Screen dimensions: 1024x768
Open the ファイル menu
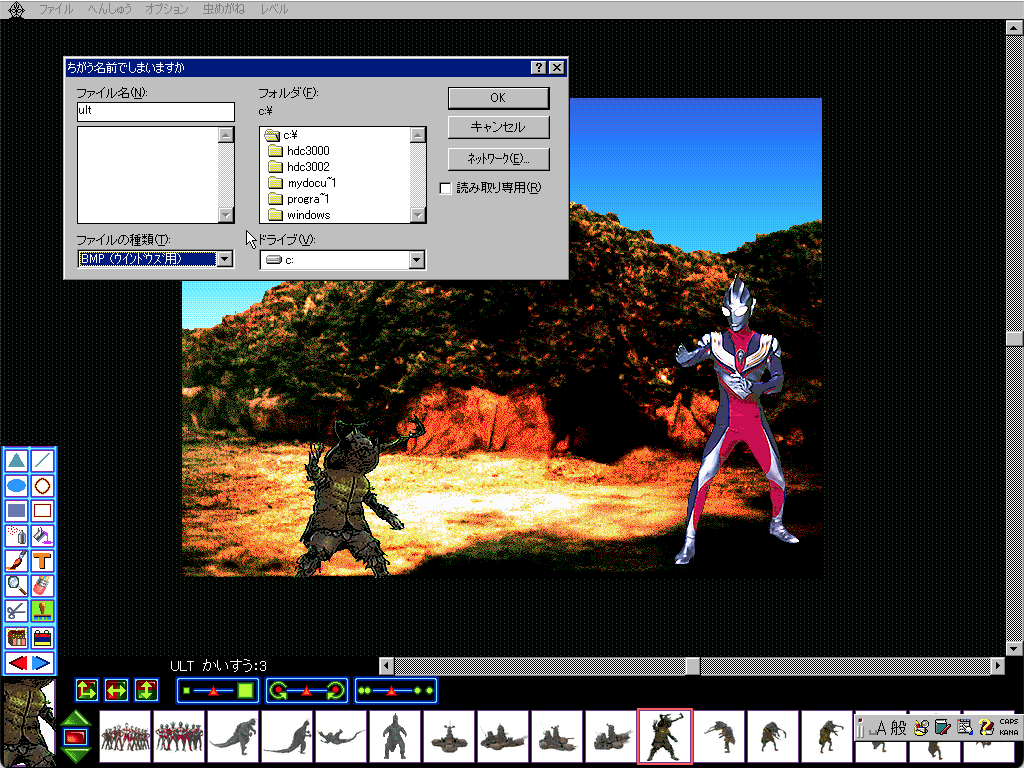(56, 9)
